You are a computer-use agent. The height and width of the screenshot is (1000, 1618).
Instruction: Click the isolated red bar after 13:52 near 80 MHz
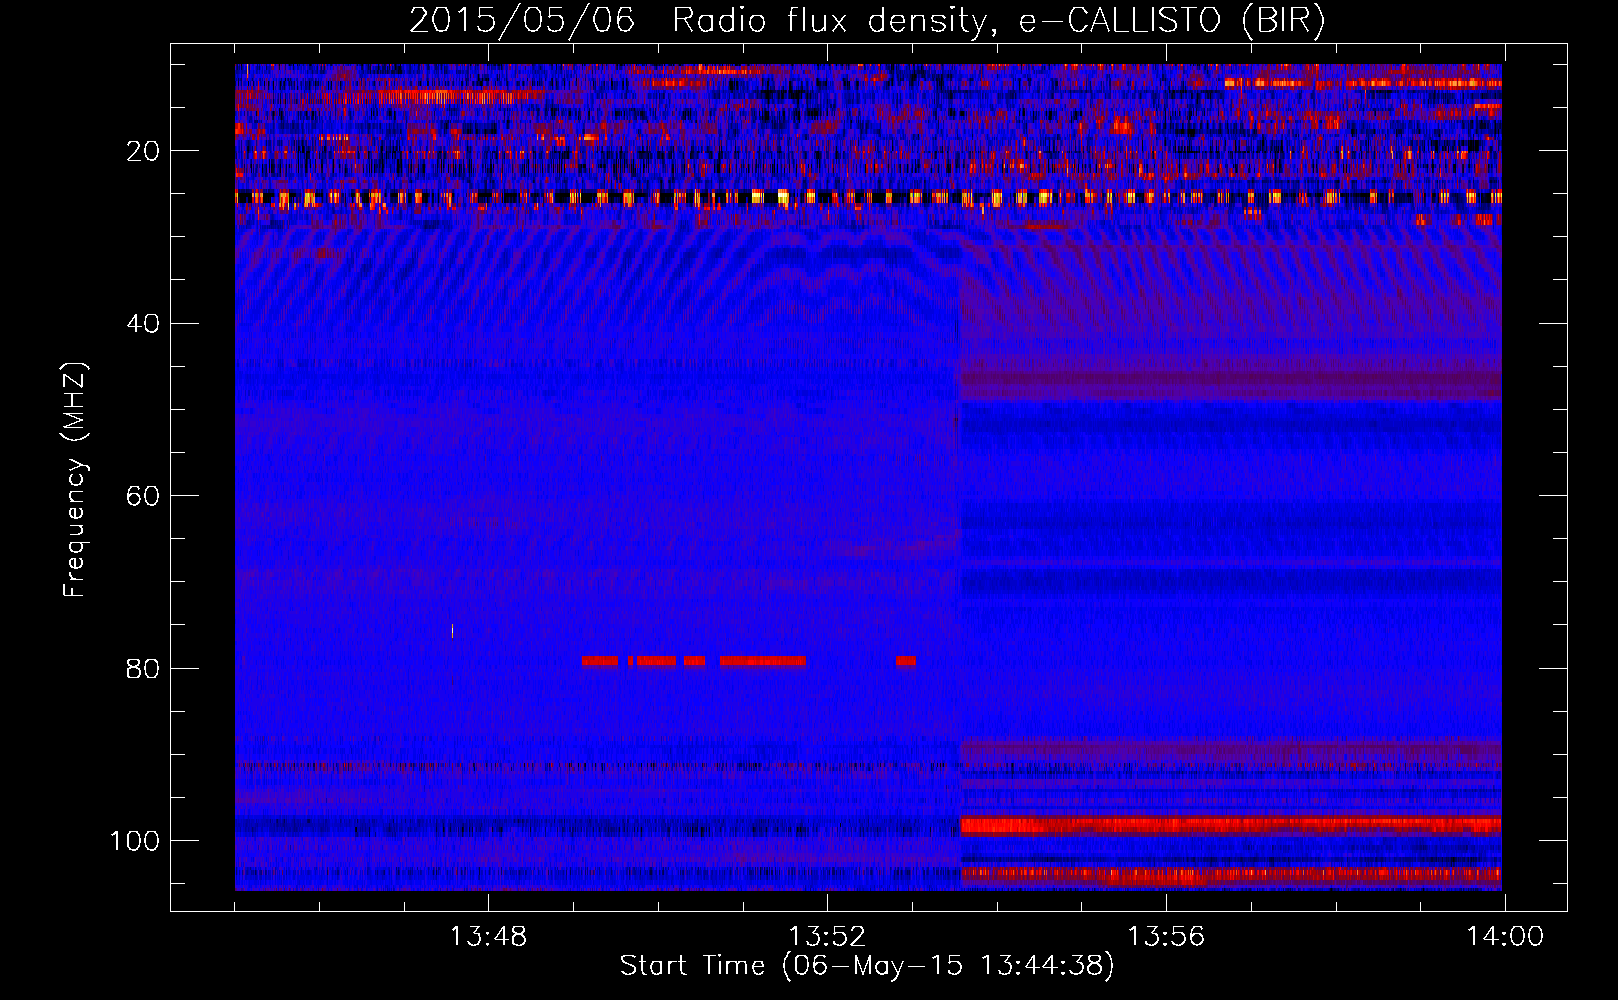[x=905, y=661]
